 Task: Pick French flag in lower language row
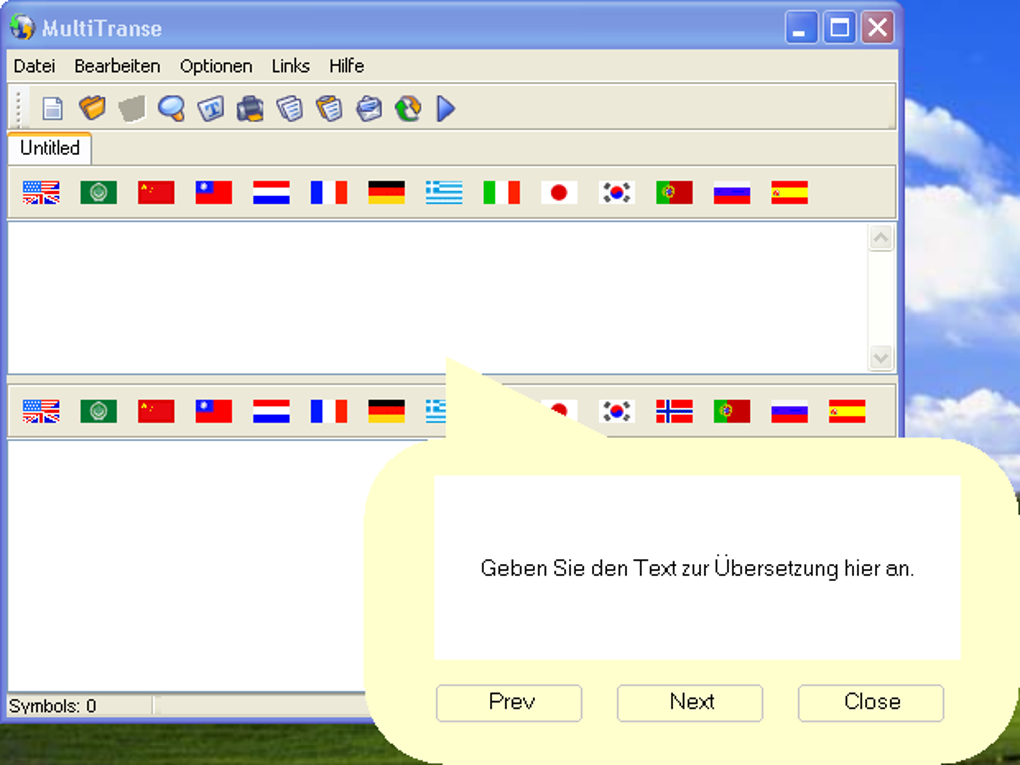point(329,411)
